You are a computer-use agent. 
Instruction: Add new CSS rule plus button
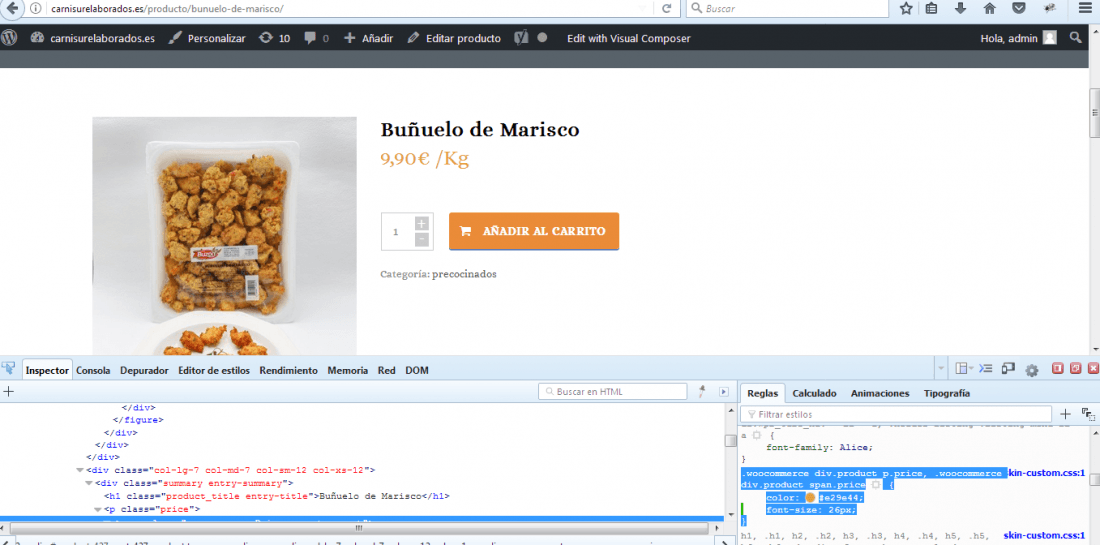coord(1065,414)
